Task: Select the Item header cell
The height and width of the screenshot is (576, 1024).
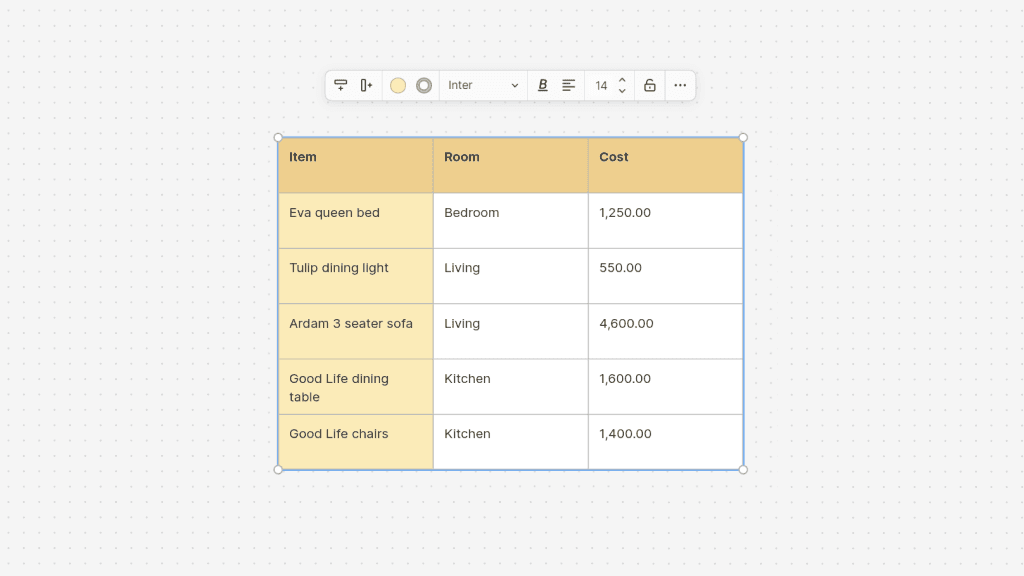Action: pyautogui.click(x=356, y=165)
